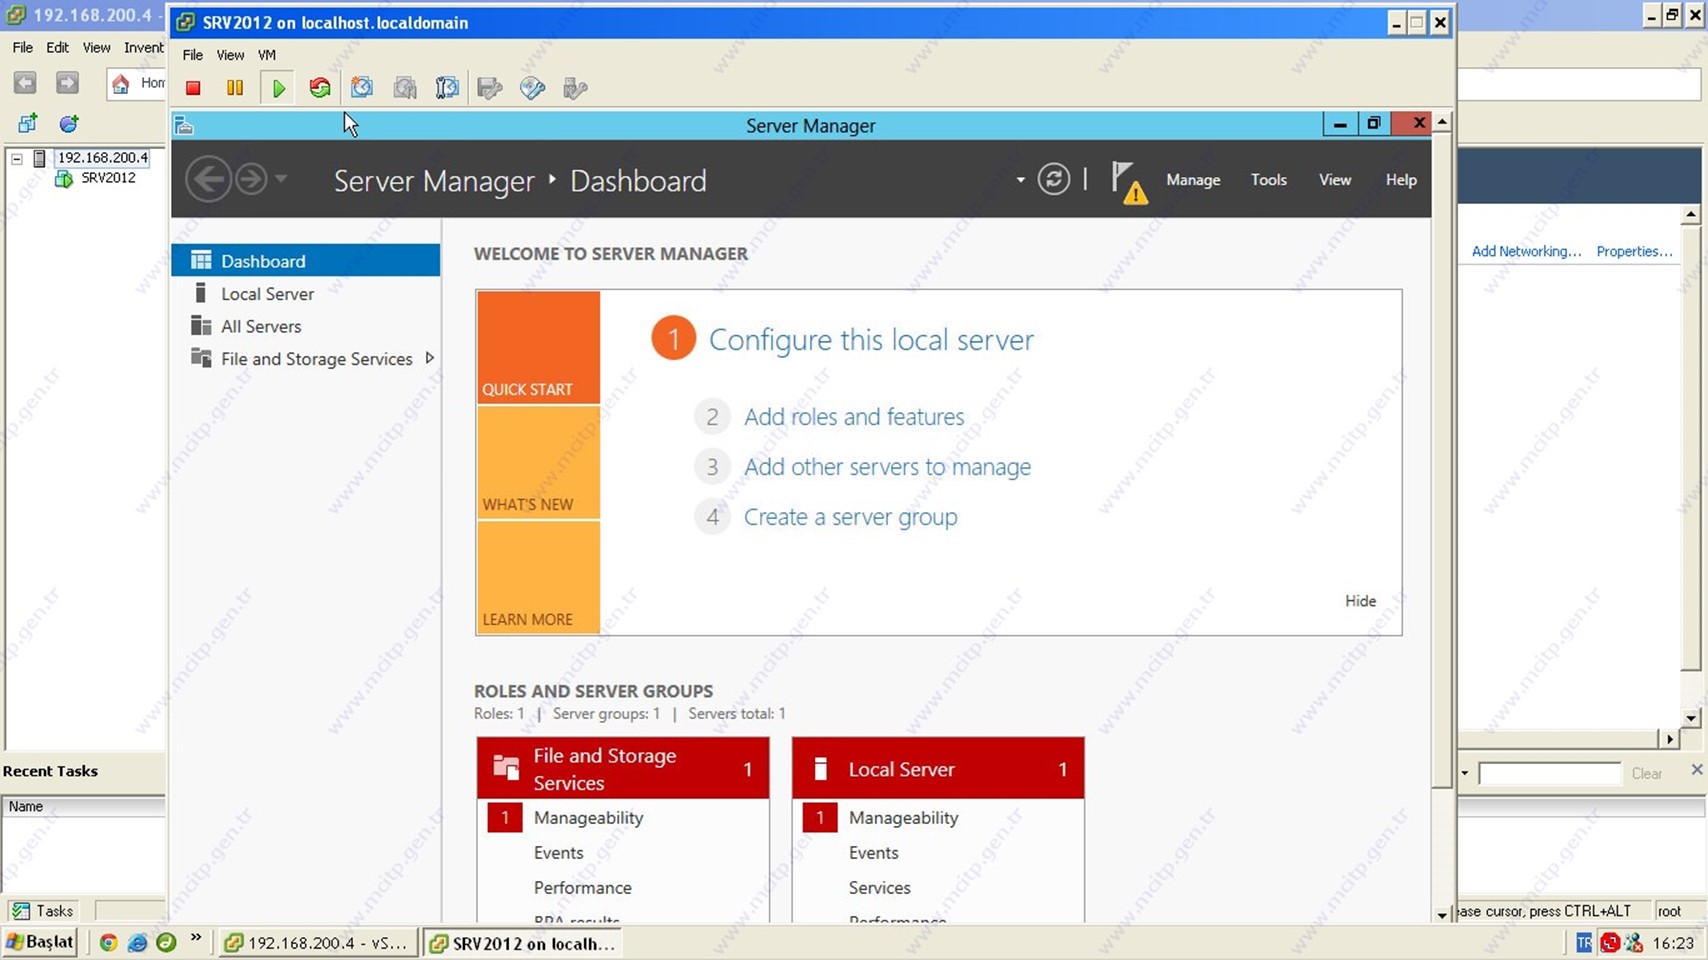
Task: Open File and Storage Services role tile header
Action: pyautogui.click(x=623, y=768)
